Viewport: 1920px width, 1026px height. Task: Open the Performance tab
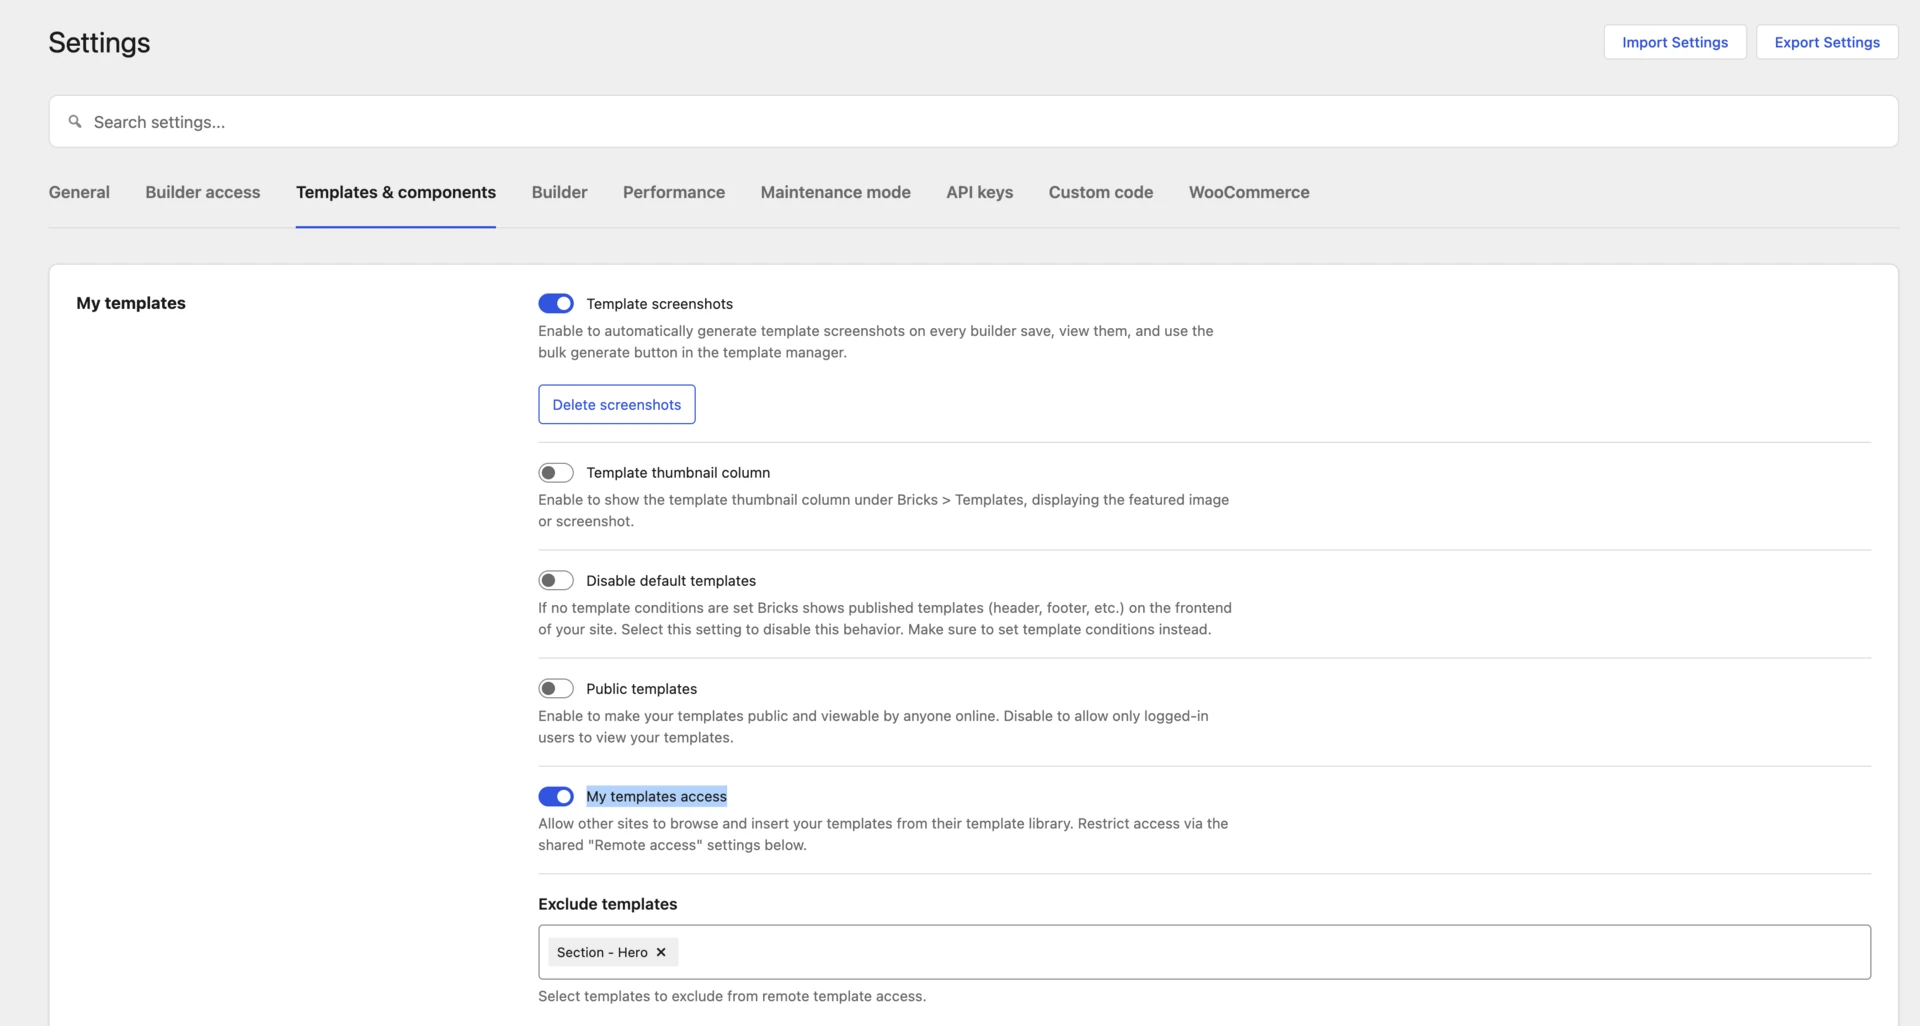[x=674, y=192]
